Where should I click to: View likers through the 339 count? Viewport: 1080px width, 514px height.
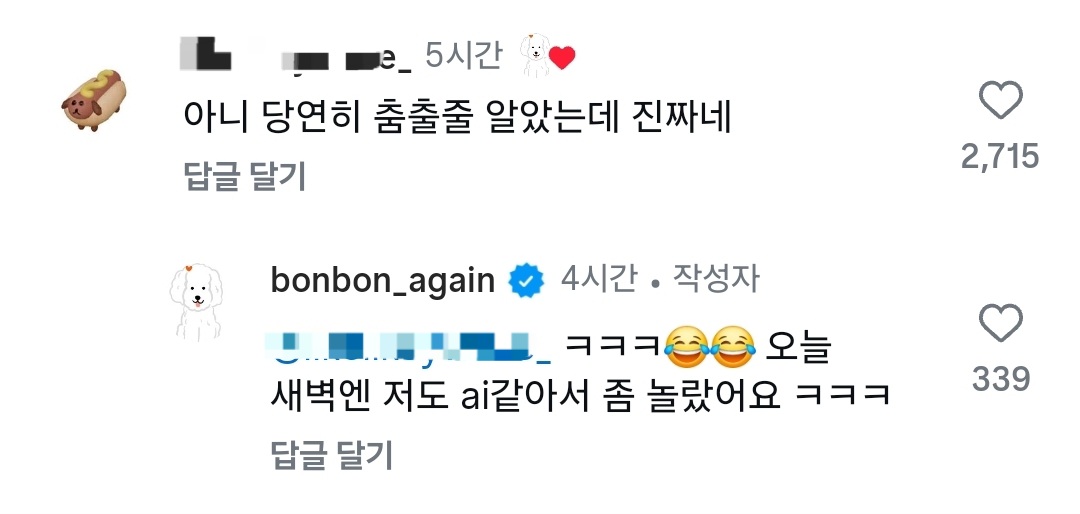(x=1000, y=379)
